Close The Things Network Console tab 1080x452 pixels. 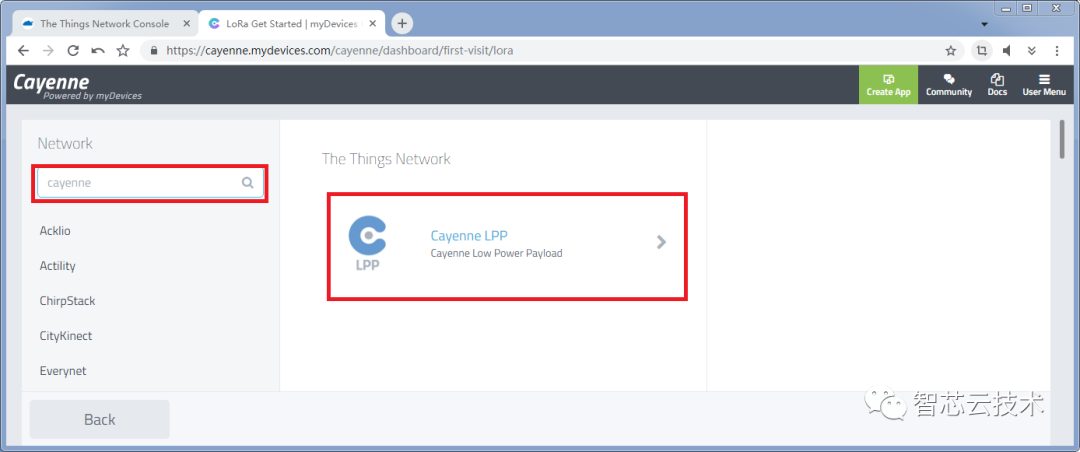187,23
